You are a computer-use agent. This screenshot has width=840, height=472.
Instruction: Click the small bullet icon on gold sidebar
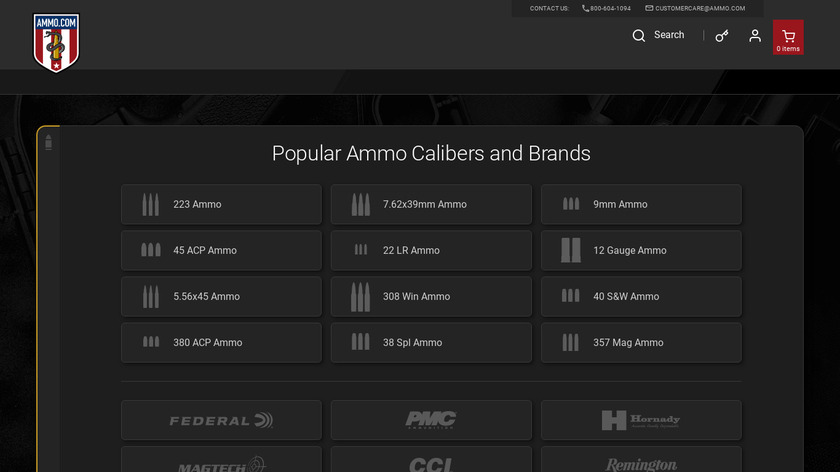click(x=49, y=143)
